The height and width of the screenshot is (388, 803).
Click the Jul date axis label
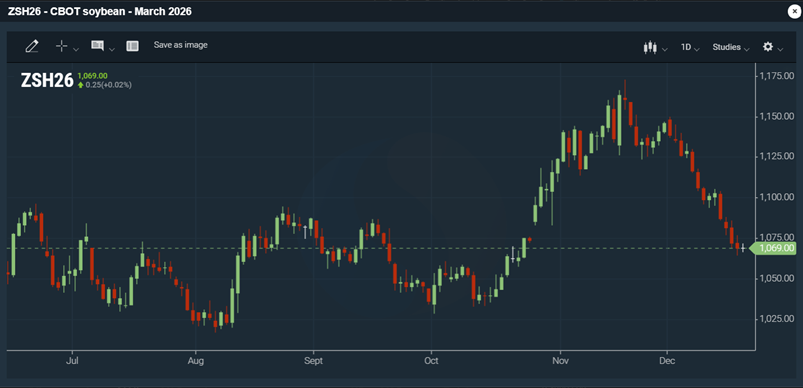(x=72, y=361)
